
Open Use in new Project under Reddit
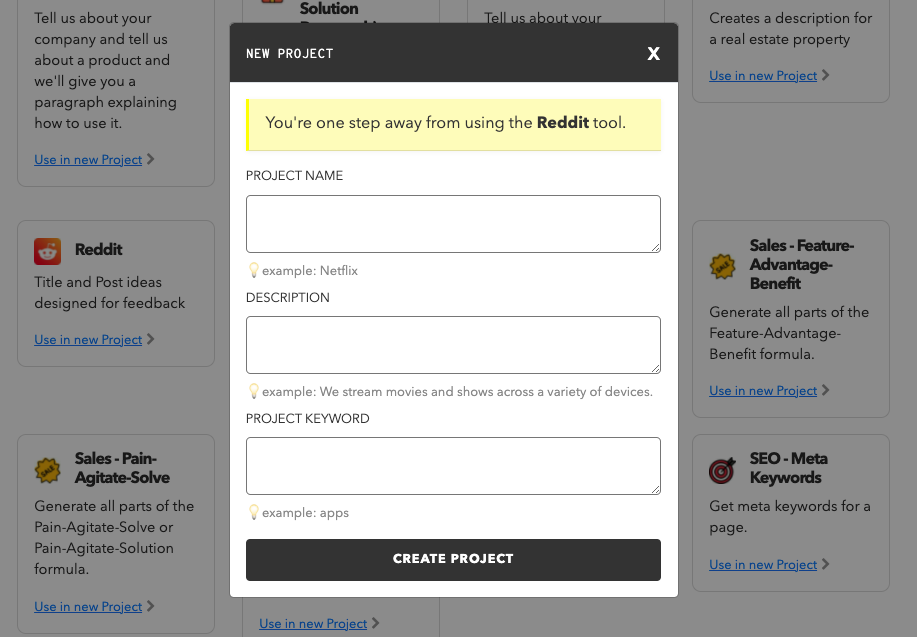(x=88, y=340)
